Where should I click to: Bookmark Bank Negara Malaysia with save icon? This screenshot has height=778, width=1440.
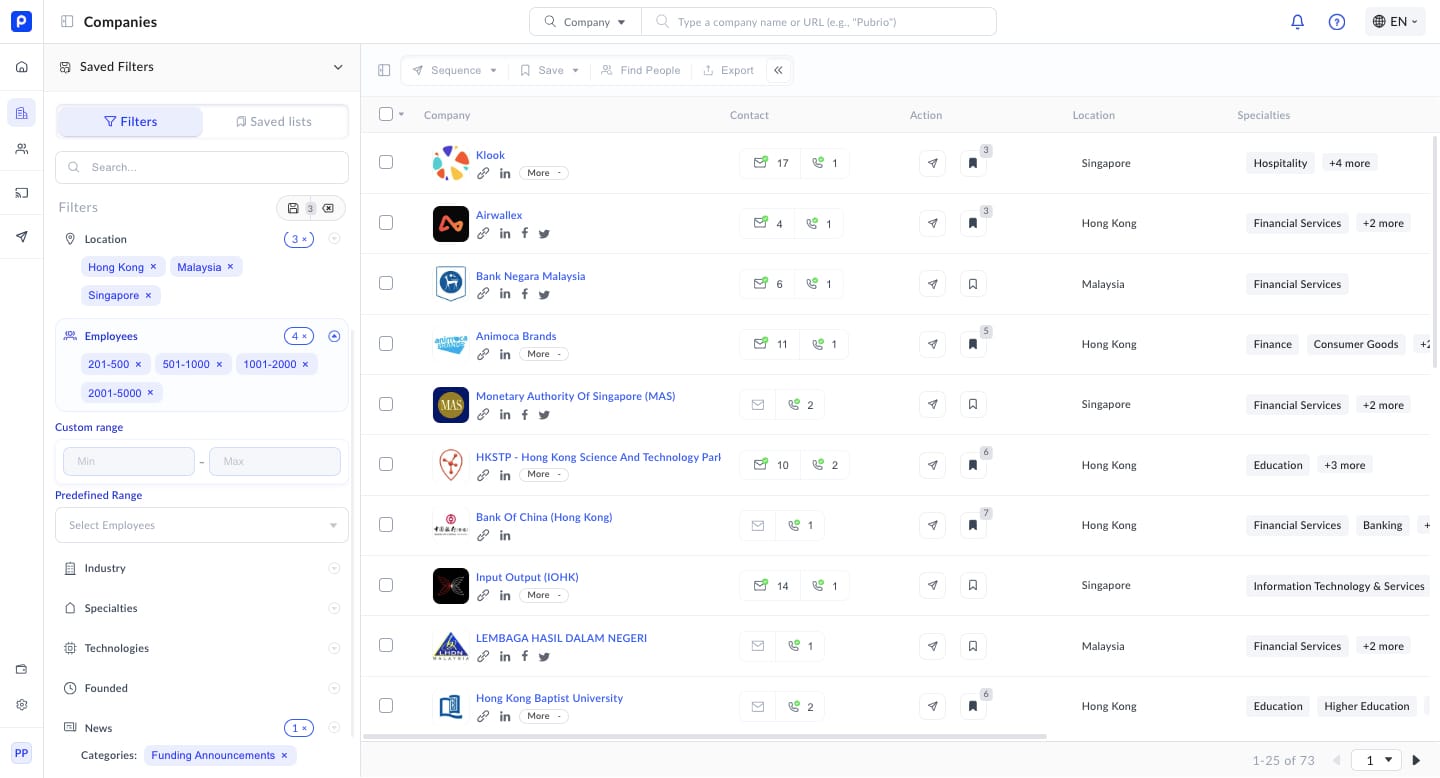[x=972, y=284]
